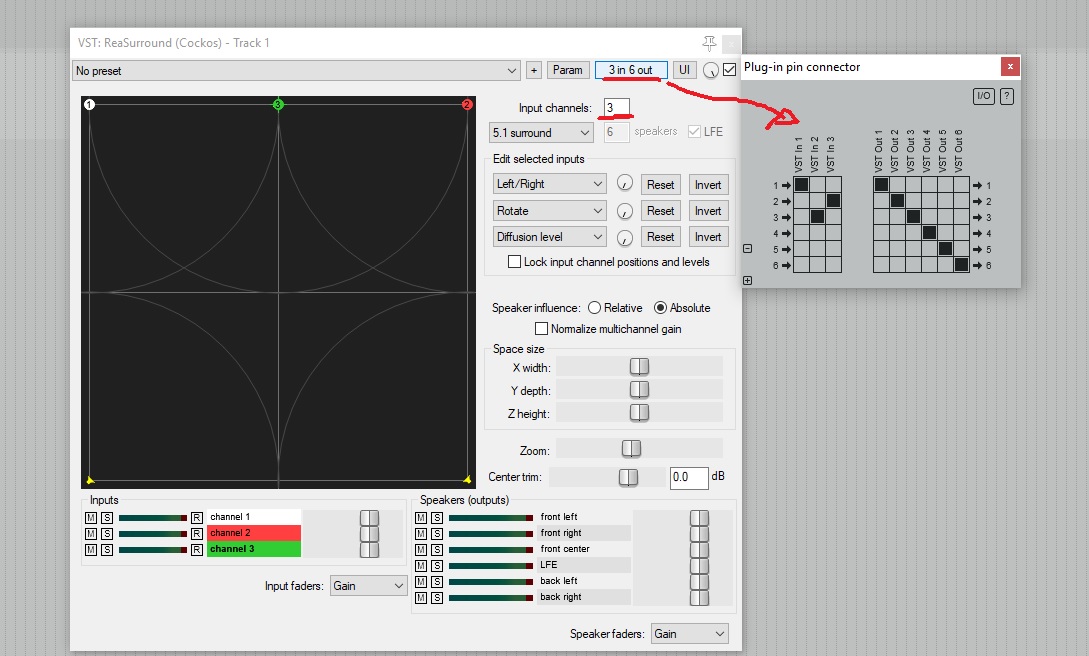Check Normalize multichannel gain
The height and width of the screenshot is (656, 1089).
(x=542, y=329)
